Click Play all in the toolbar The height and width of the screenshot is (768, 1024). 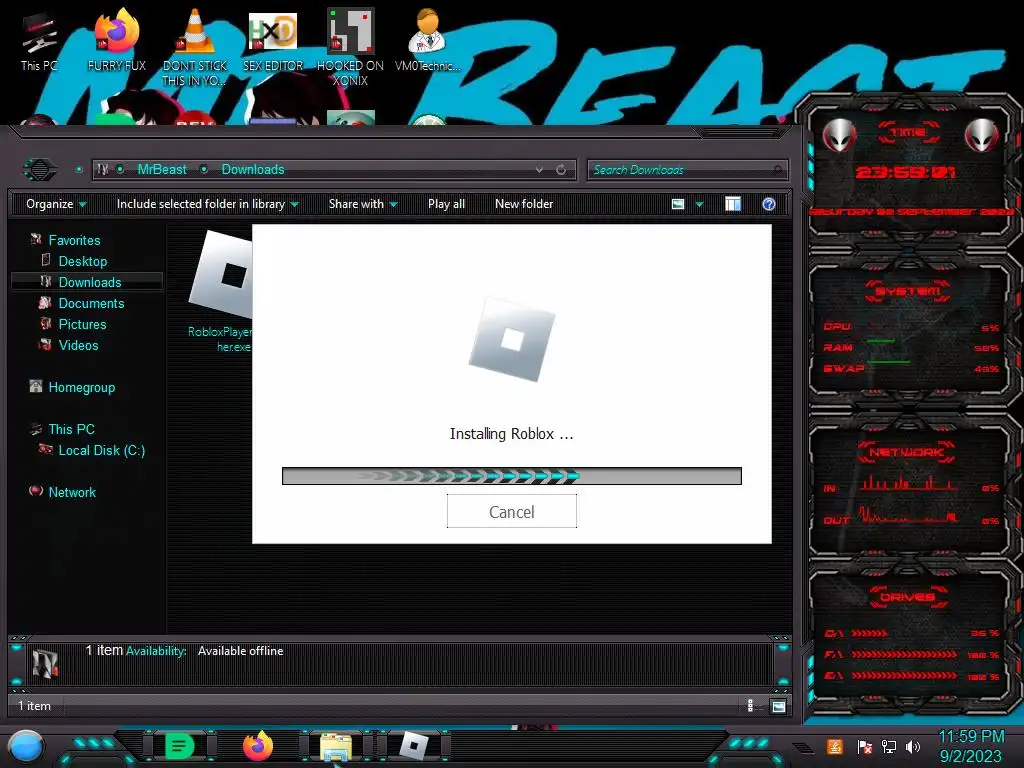[x=446, y=204]
